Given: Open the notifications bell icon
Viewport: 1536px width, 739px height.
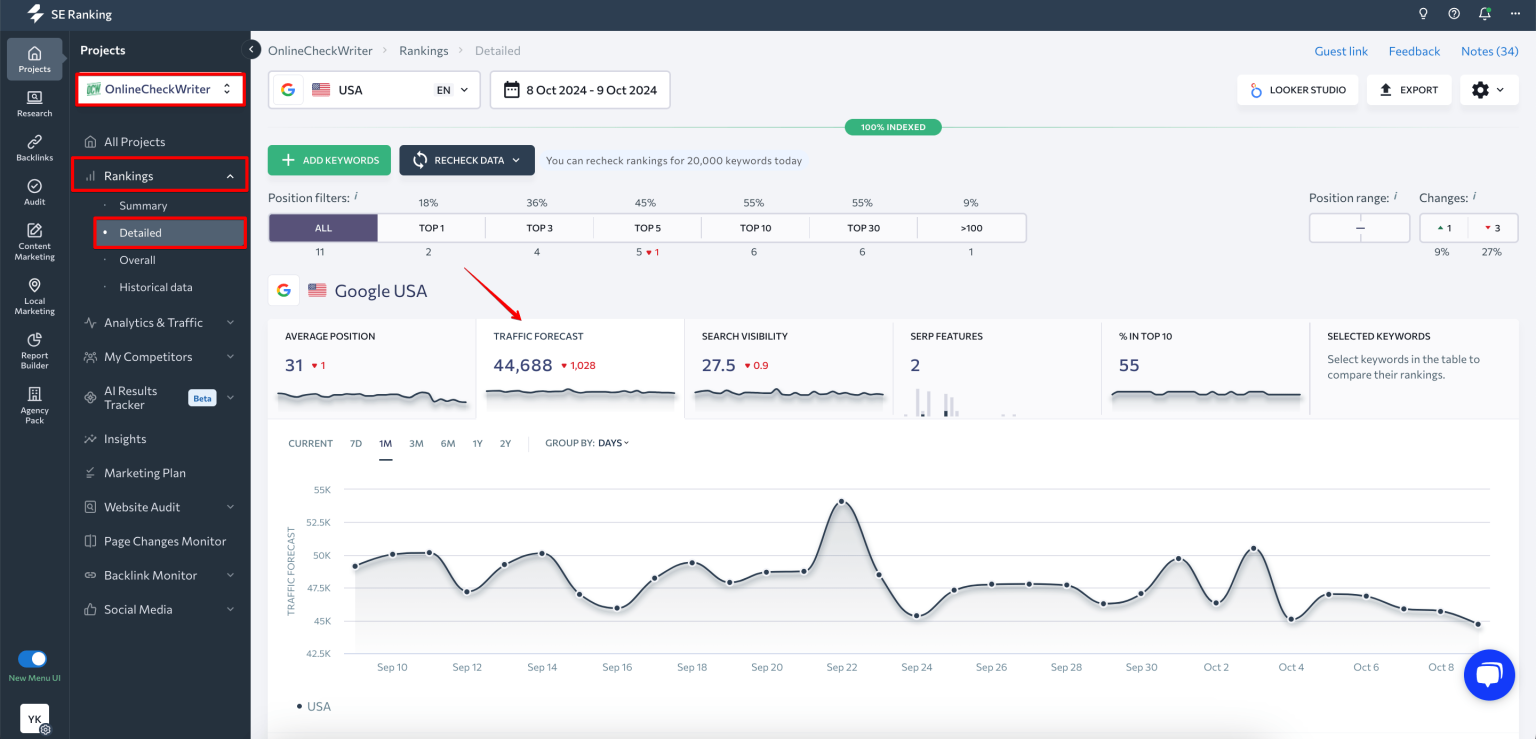Looking at the screenshot, I should coord(1485,14).
